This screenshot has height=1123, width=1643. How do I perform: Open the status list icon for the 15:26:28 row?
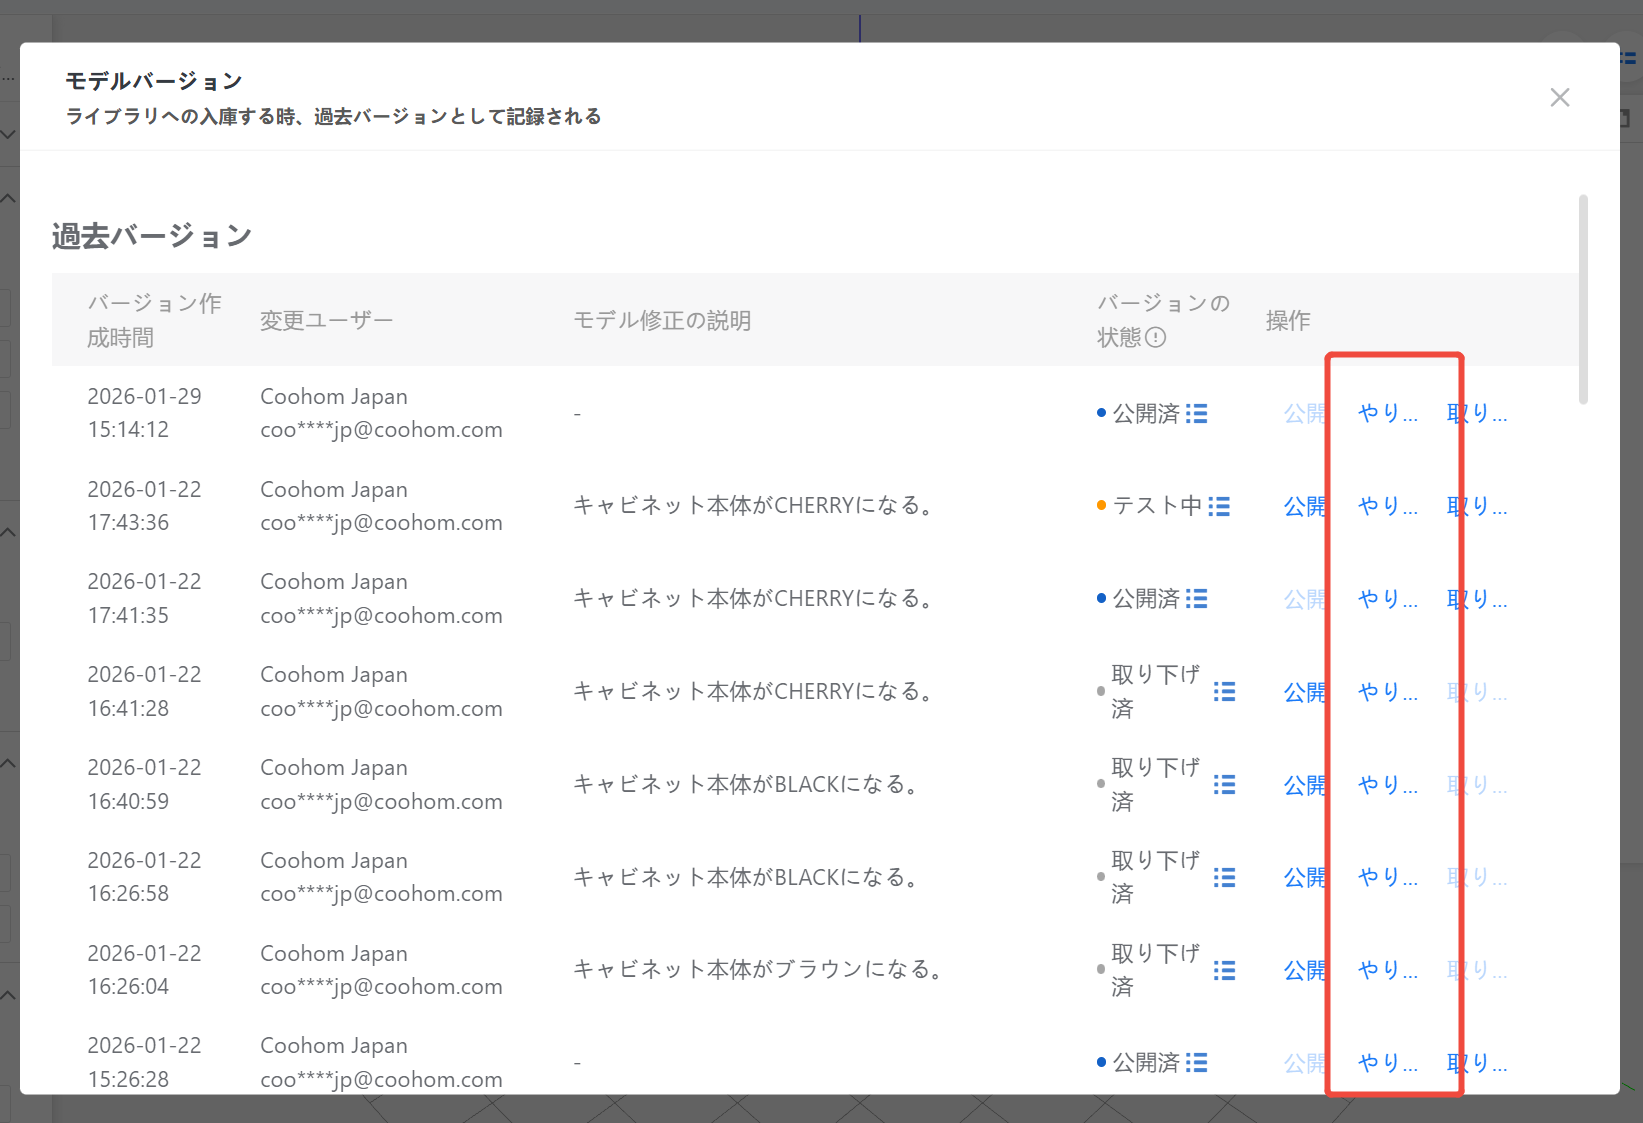point(1196,1063)
